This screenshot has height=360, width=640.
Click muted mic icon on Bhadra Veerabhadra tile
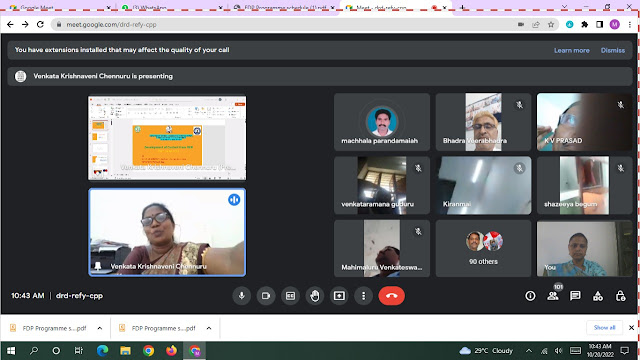click(519, 105)
